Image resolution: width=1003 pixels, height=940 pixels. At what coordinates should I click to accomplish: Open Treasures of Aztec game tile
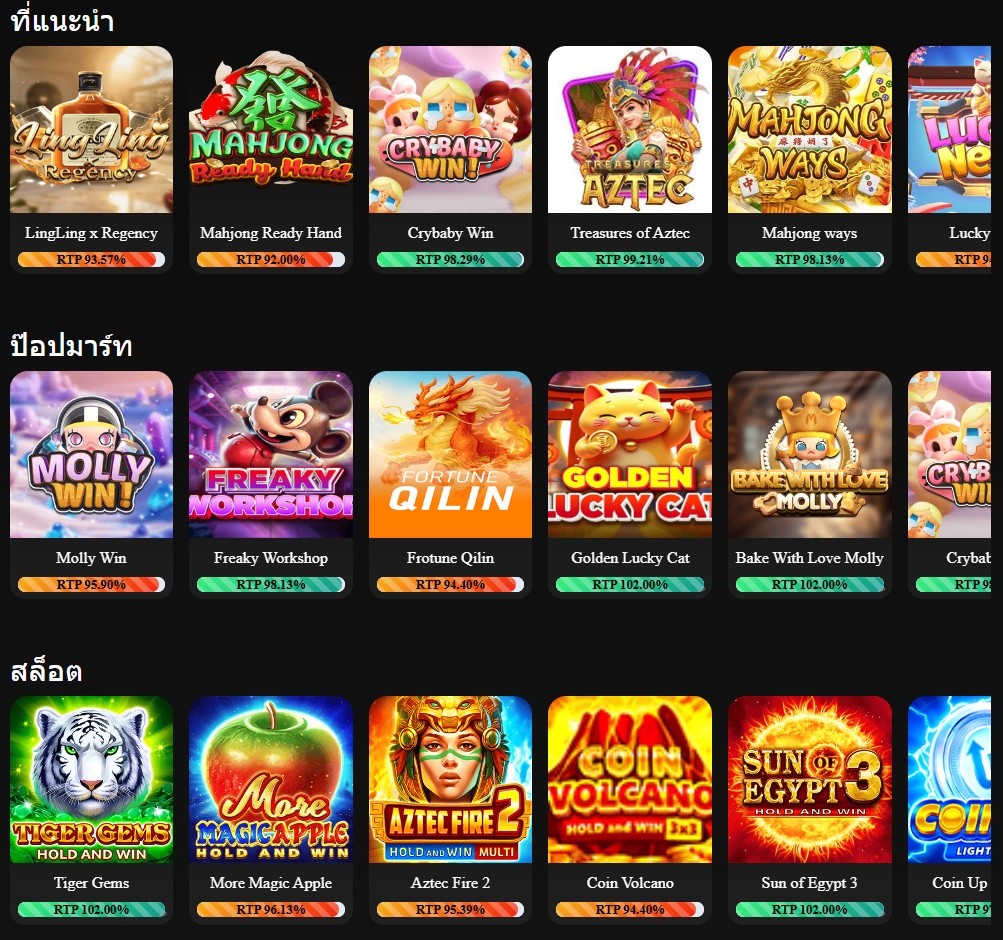[x=630, y=129]
